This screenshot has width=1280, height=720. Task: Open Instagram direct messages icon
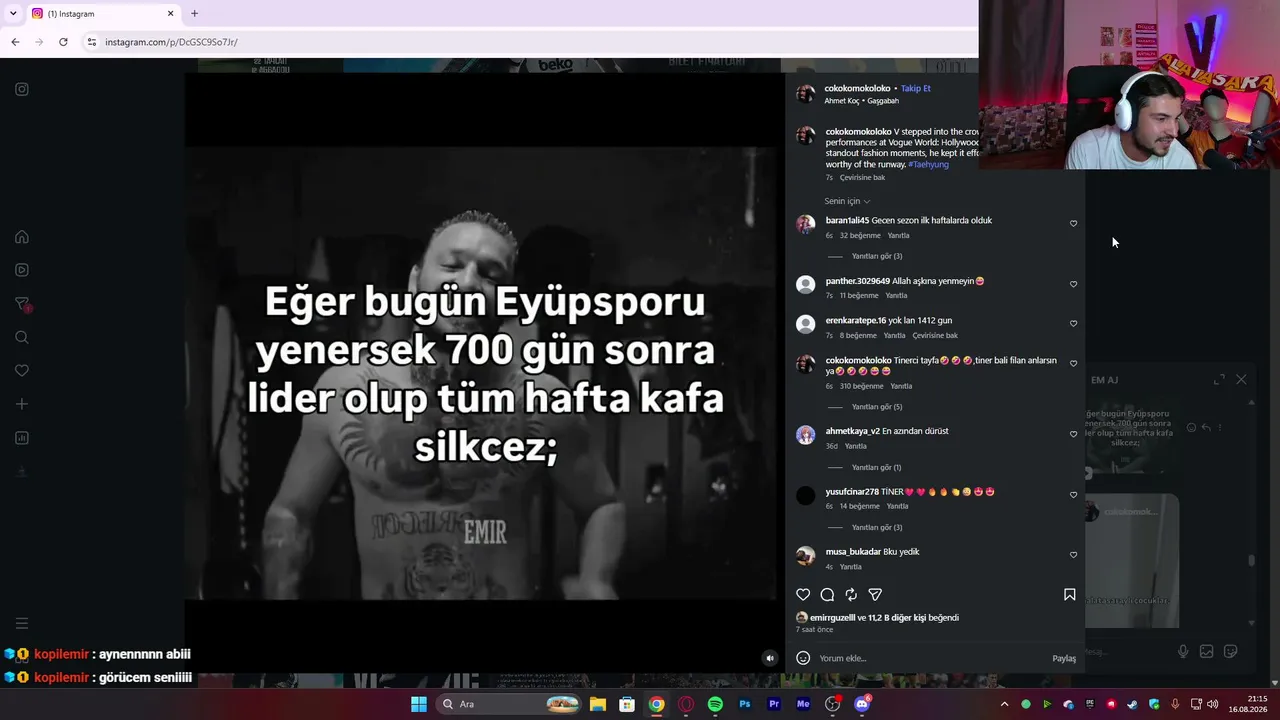(22, 304)
